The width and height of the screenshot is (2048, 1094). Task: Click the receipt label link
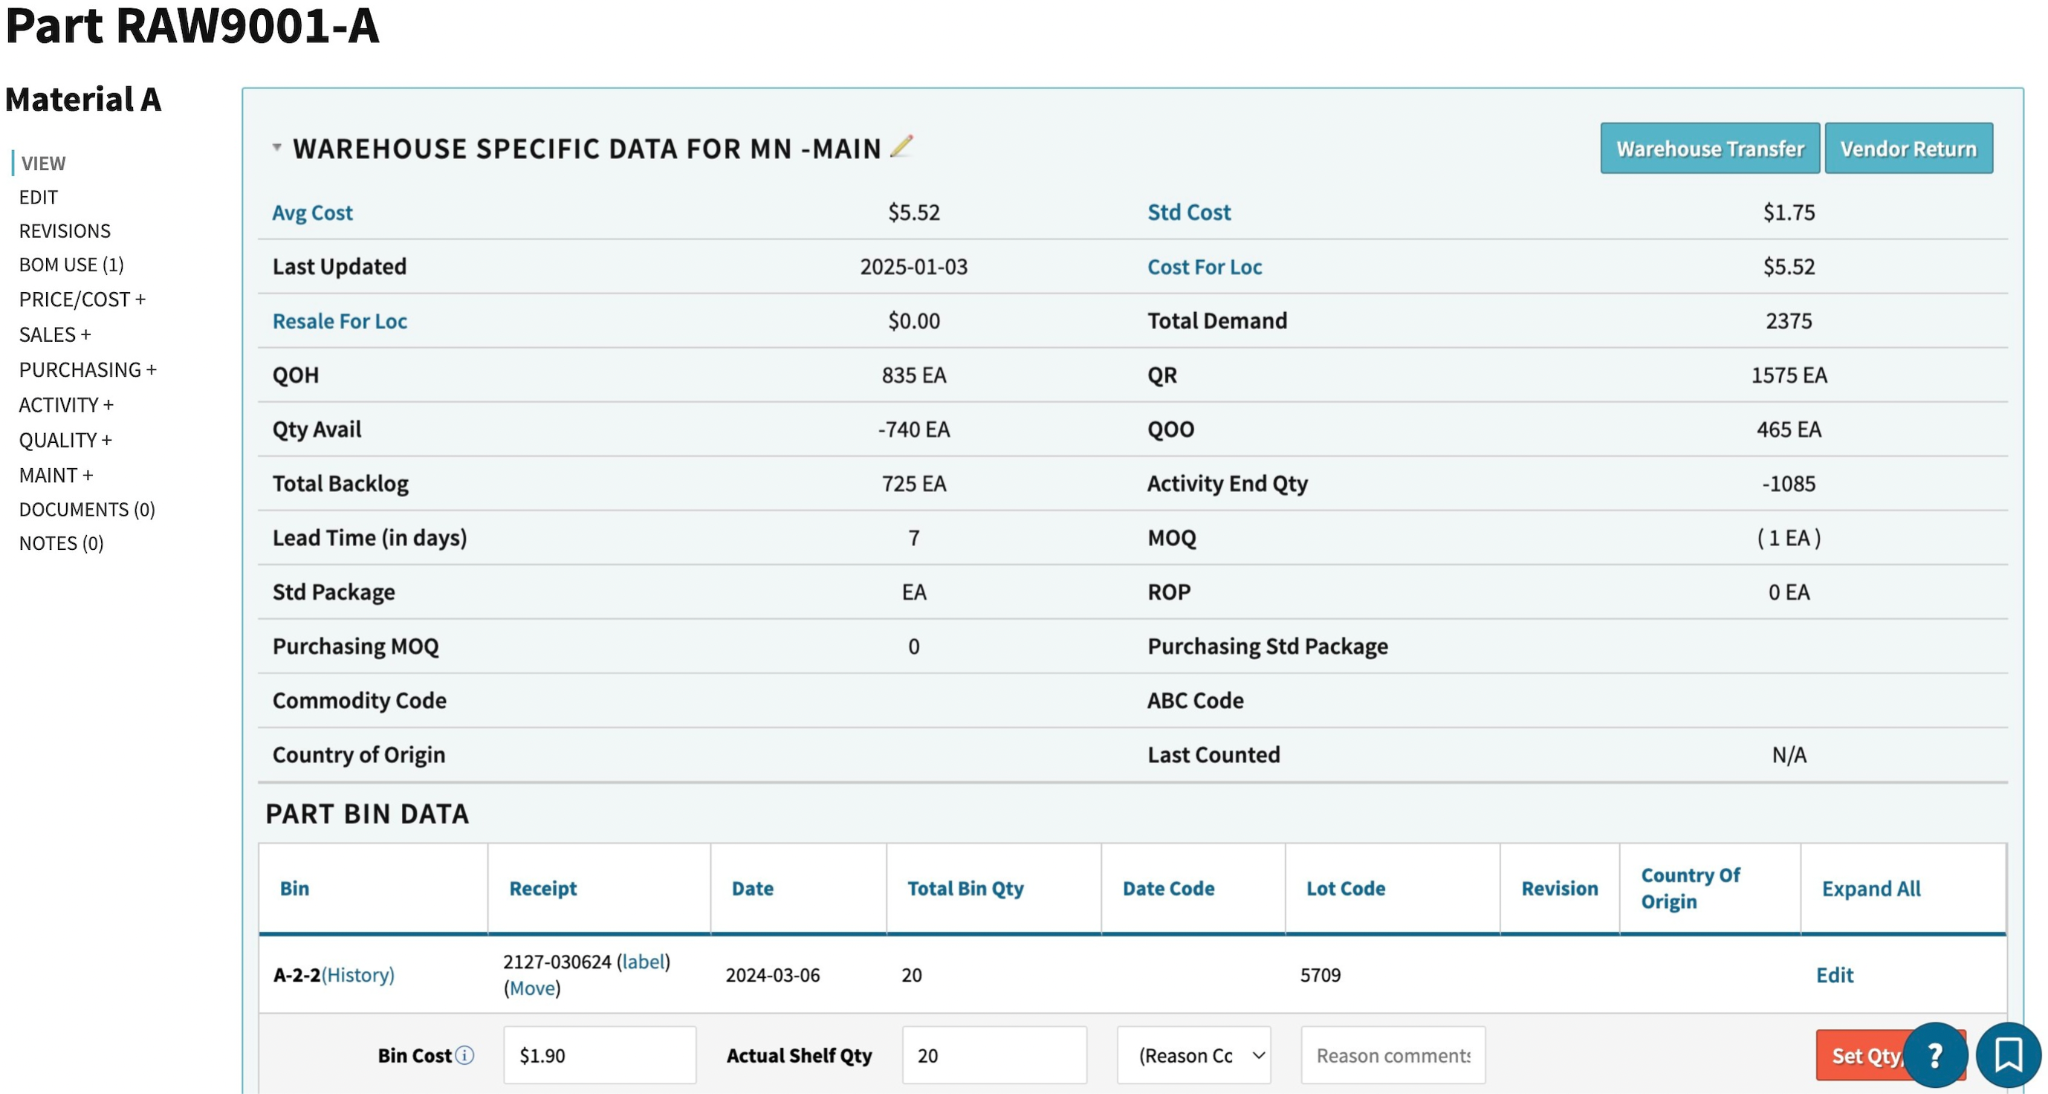coord(643,962)
